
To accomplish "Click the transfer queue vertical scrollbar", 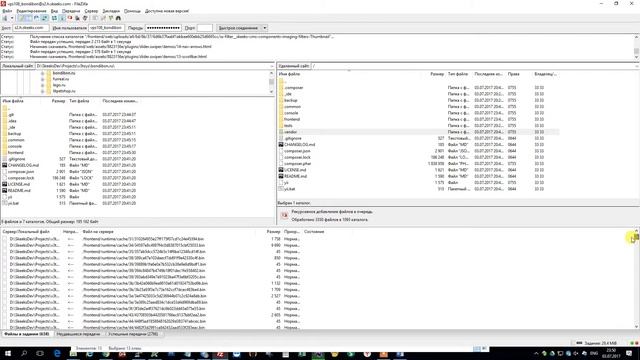I will (636, 279).
